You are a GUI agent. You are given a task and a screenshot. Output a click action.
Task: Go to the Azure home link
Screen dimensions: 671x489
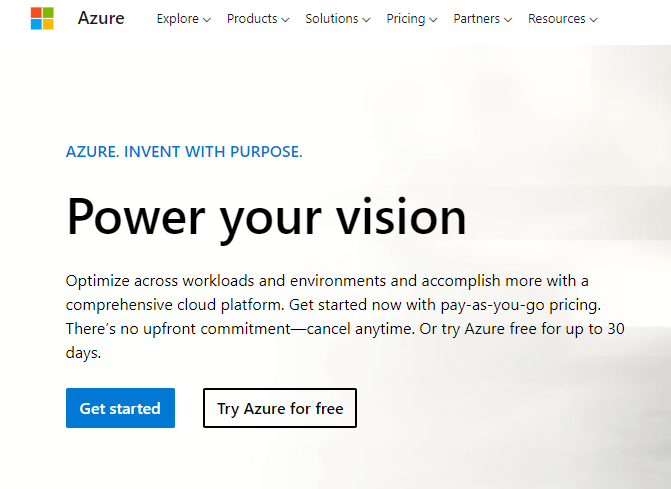point(99,18)
